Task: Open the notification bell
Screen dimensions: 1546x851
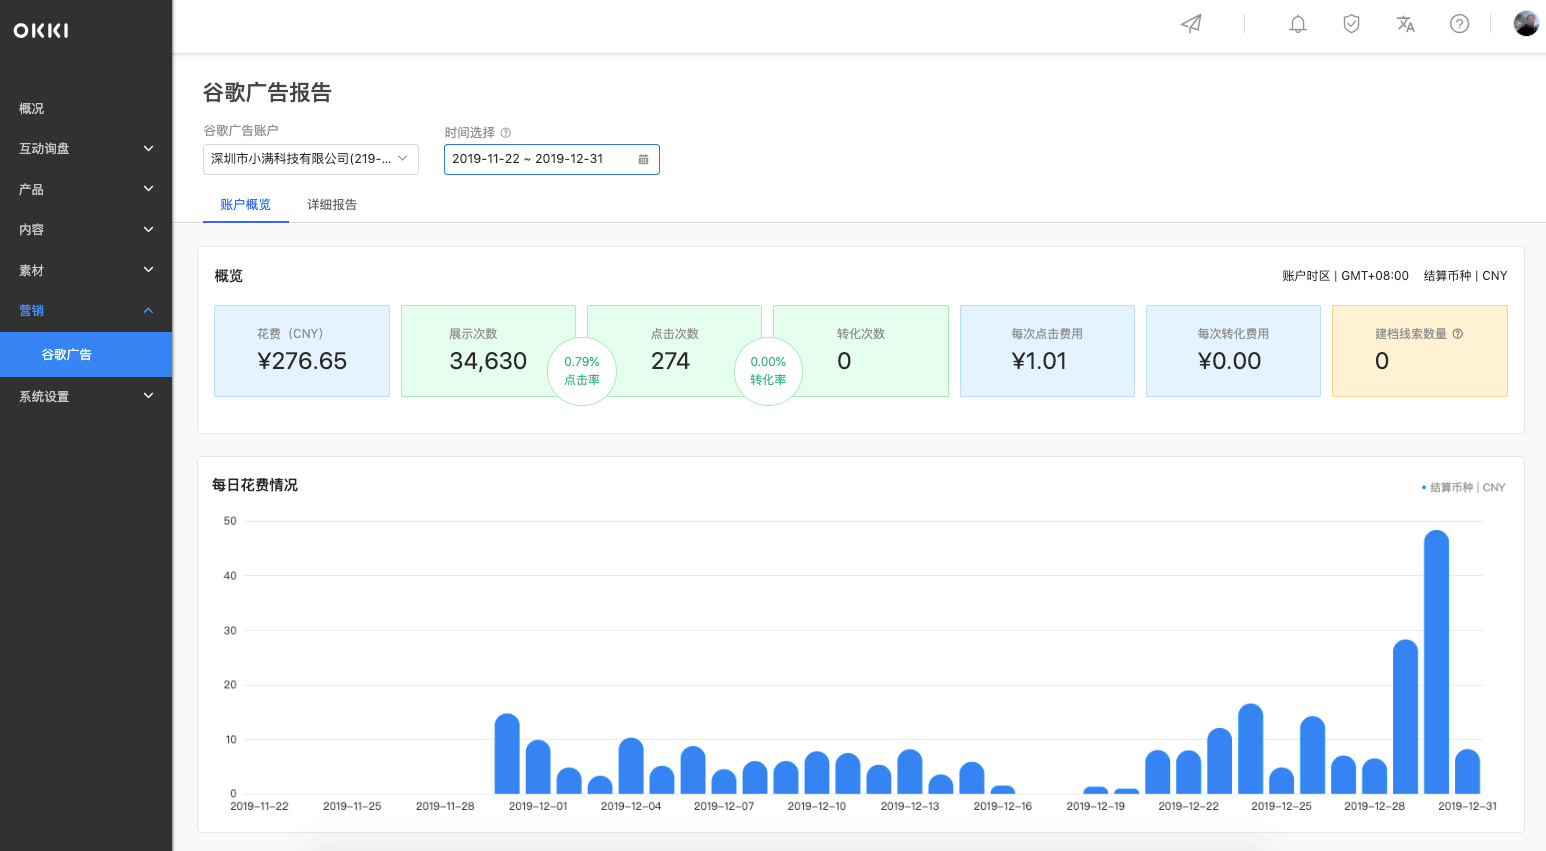Action: pyautogui.click(x=1298, y=24)
